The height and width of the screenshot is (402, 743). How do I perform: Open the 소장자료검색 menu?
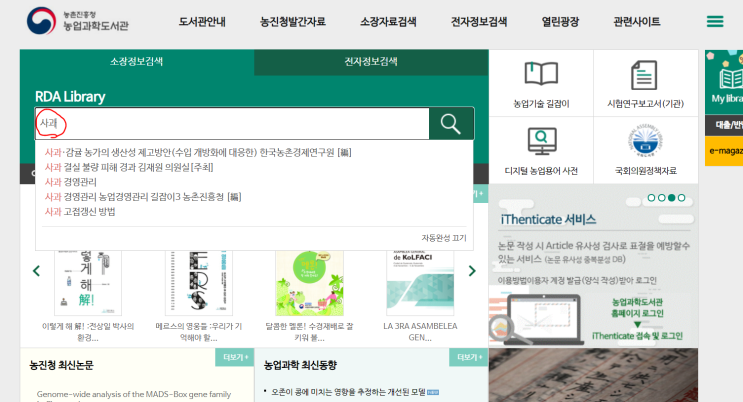[388, 22]
